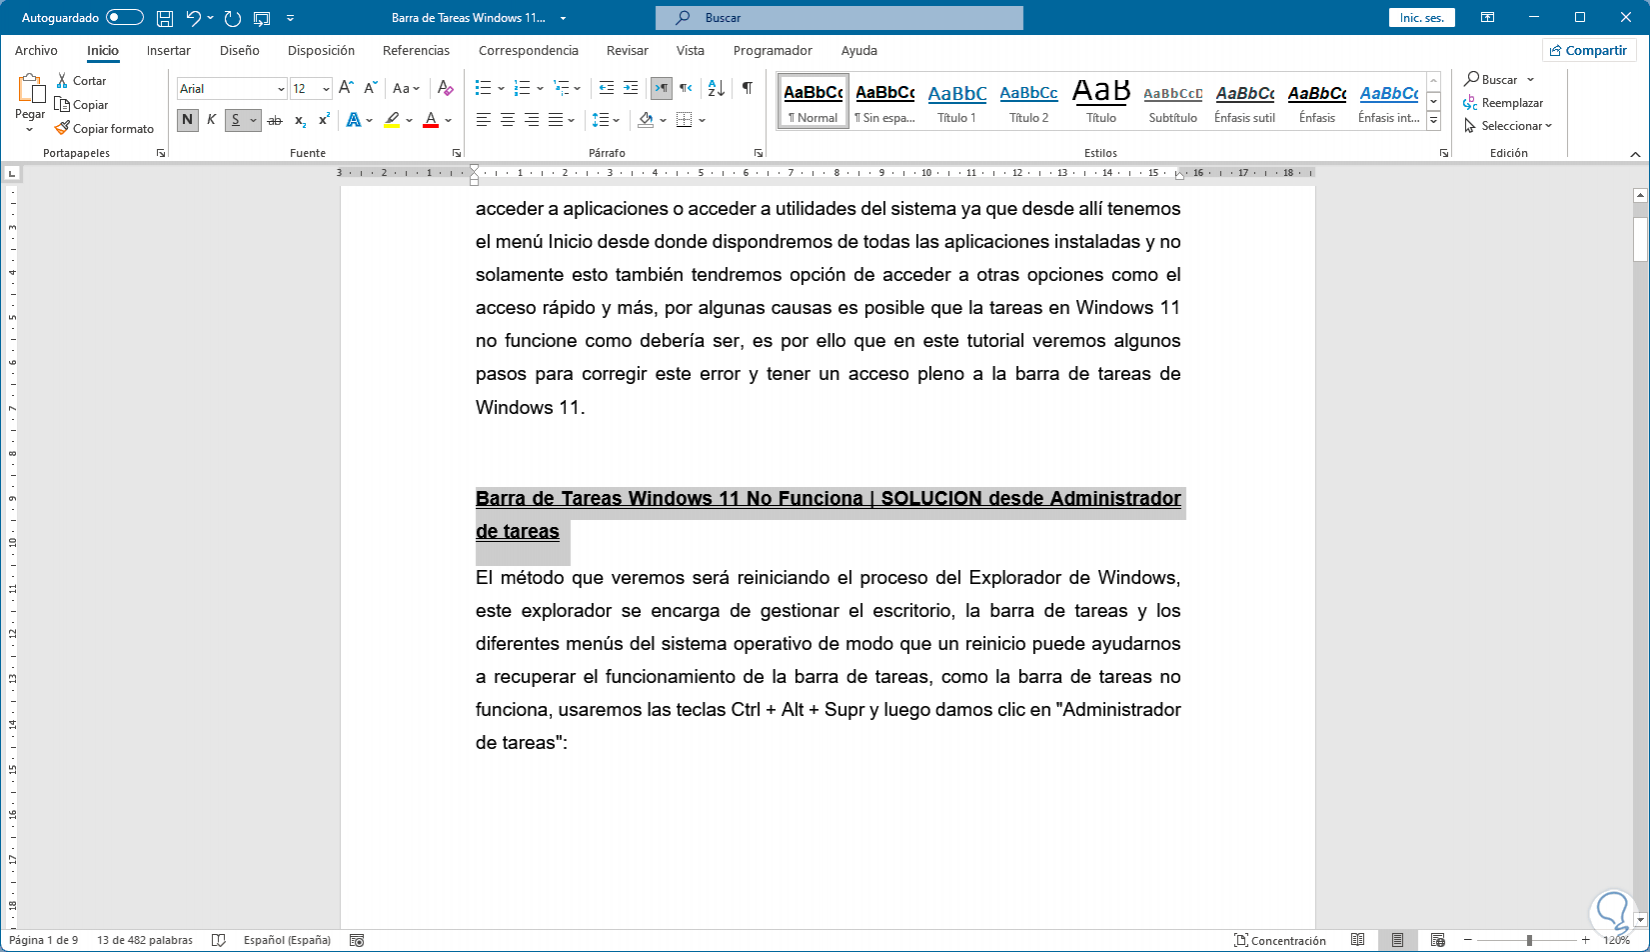Apply strikethrough formatting
The height and width of the screenshot is (952, 1650).
(274, 120)
